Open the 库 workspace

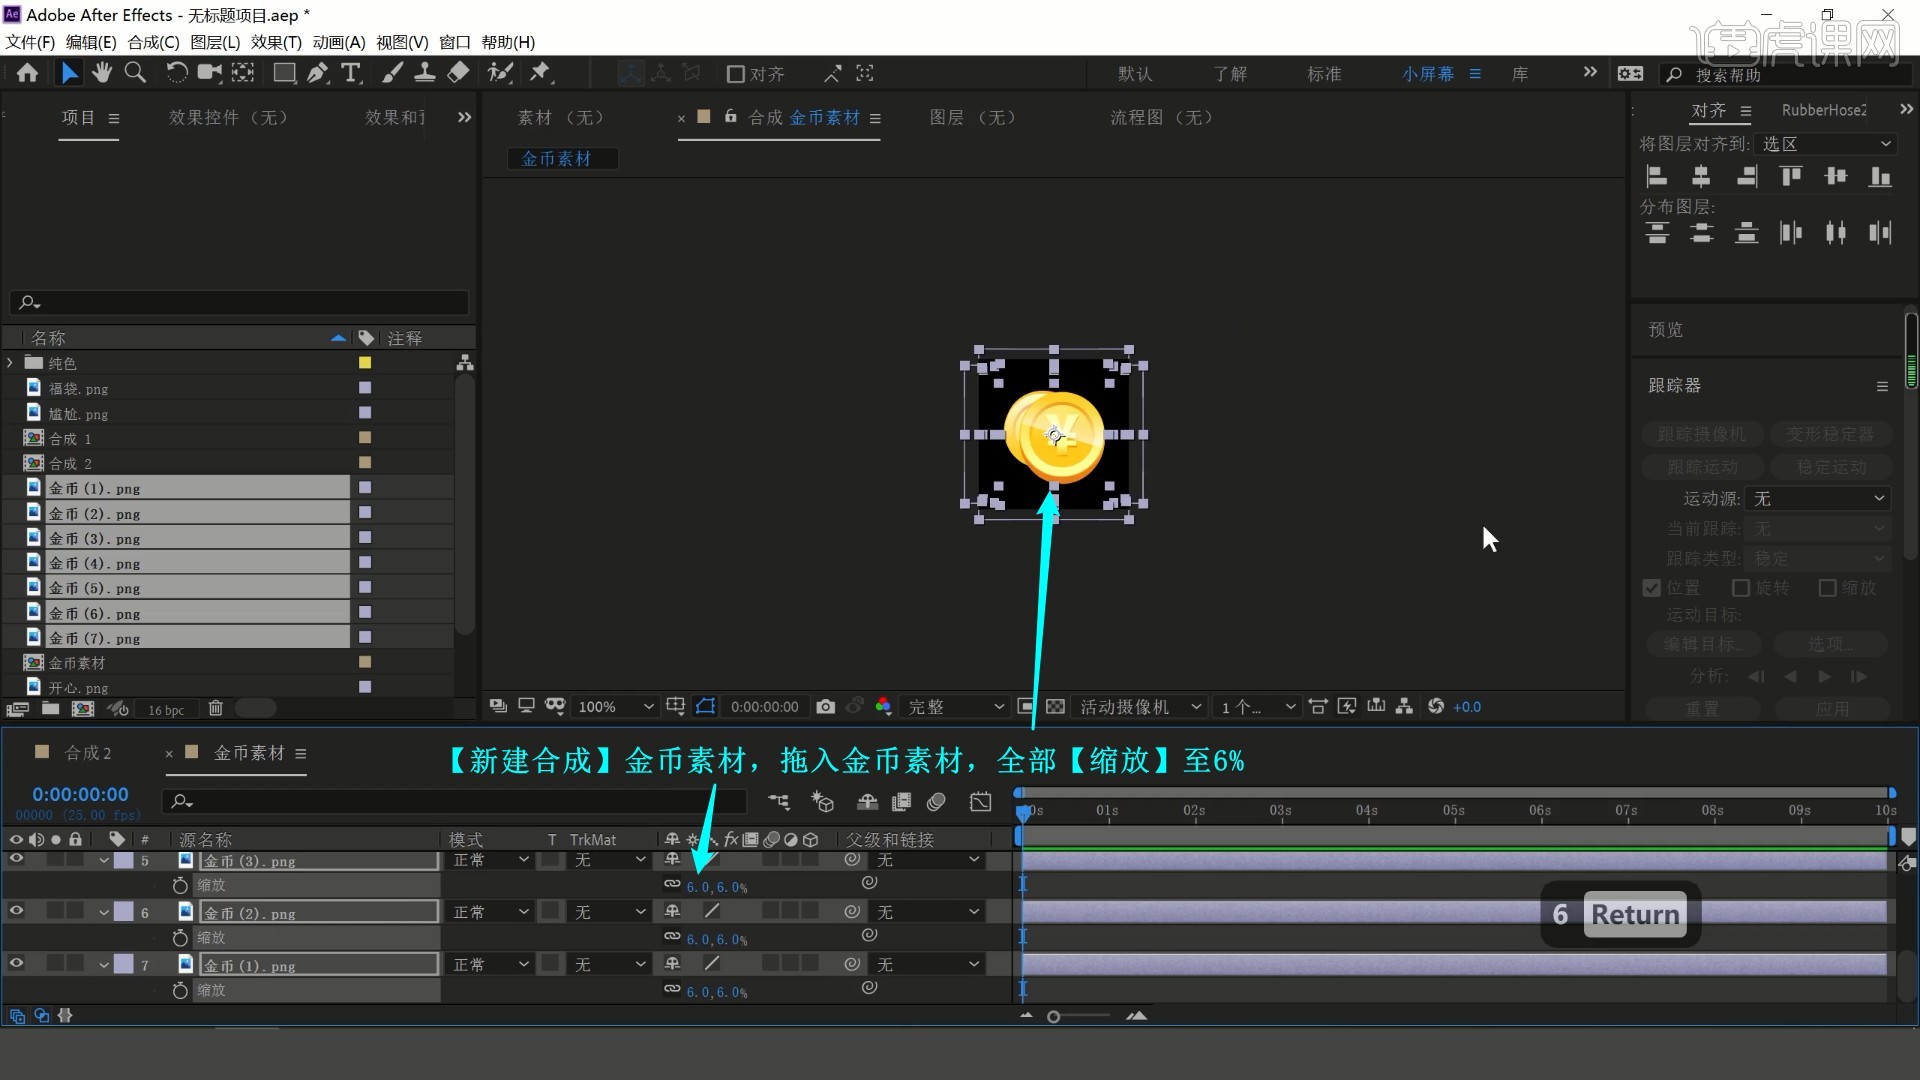click(1520, 74)
